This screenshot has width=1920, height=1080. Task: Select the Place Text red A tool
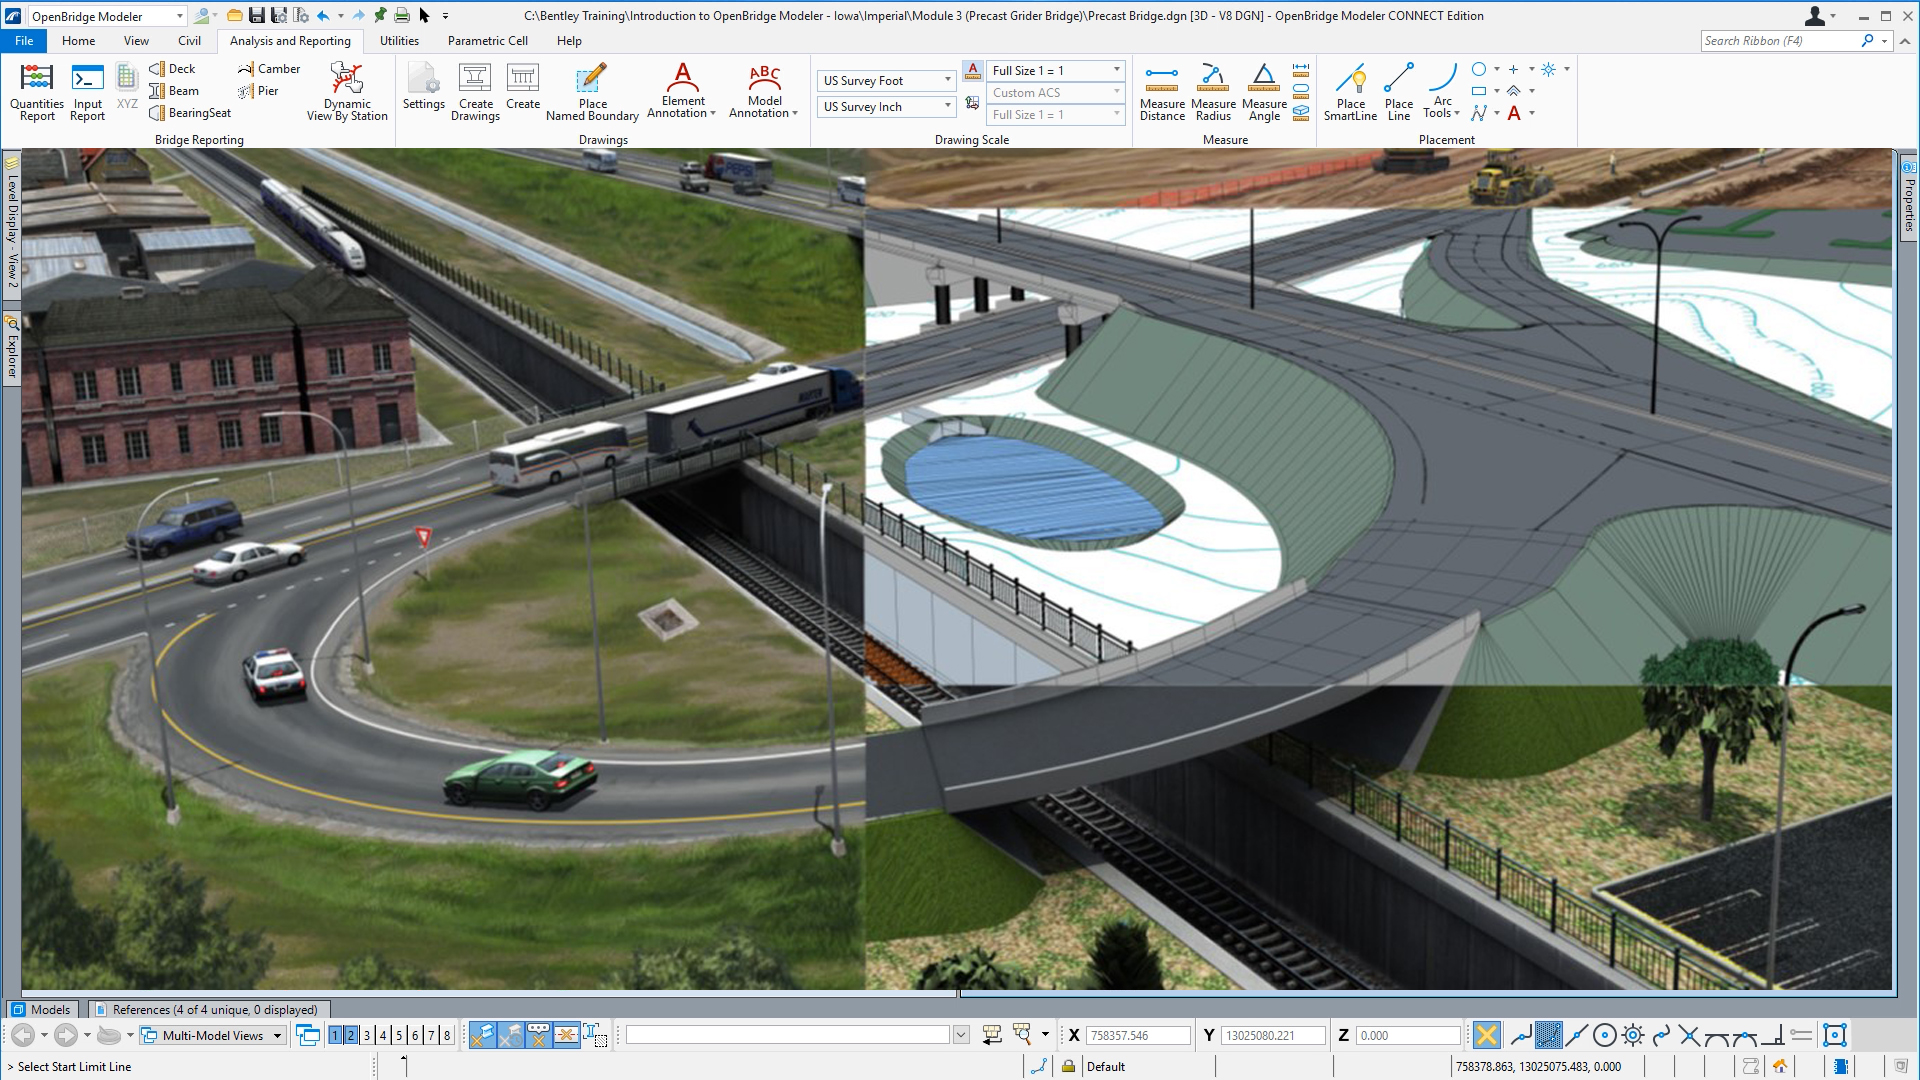point(1514,113)
